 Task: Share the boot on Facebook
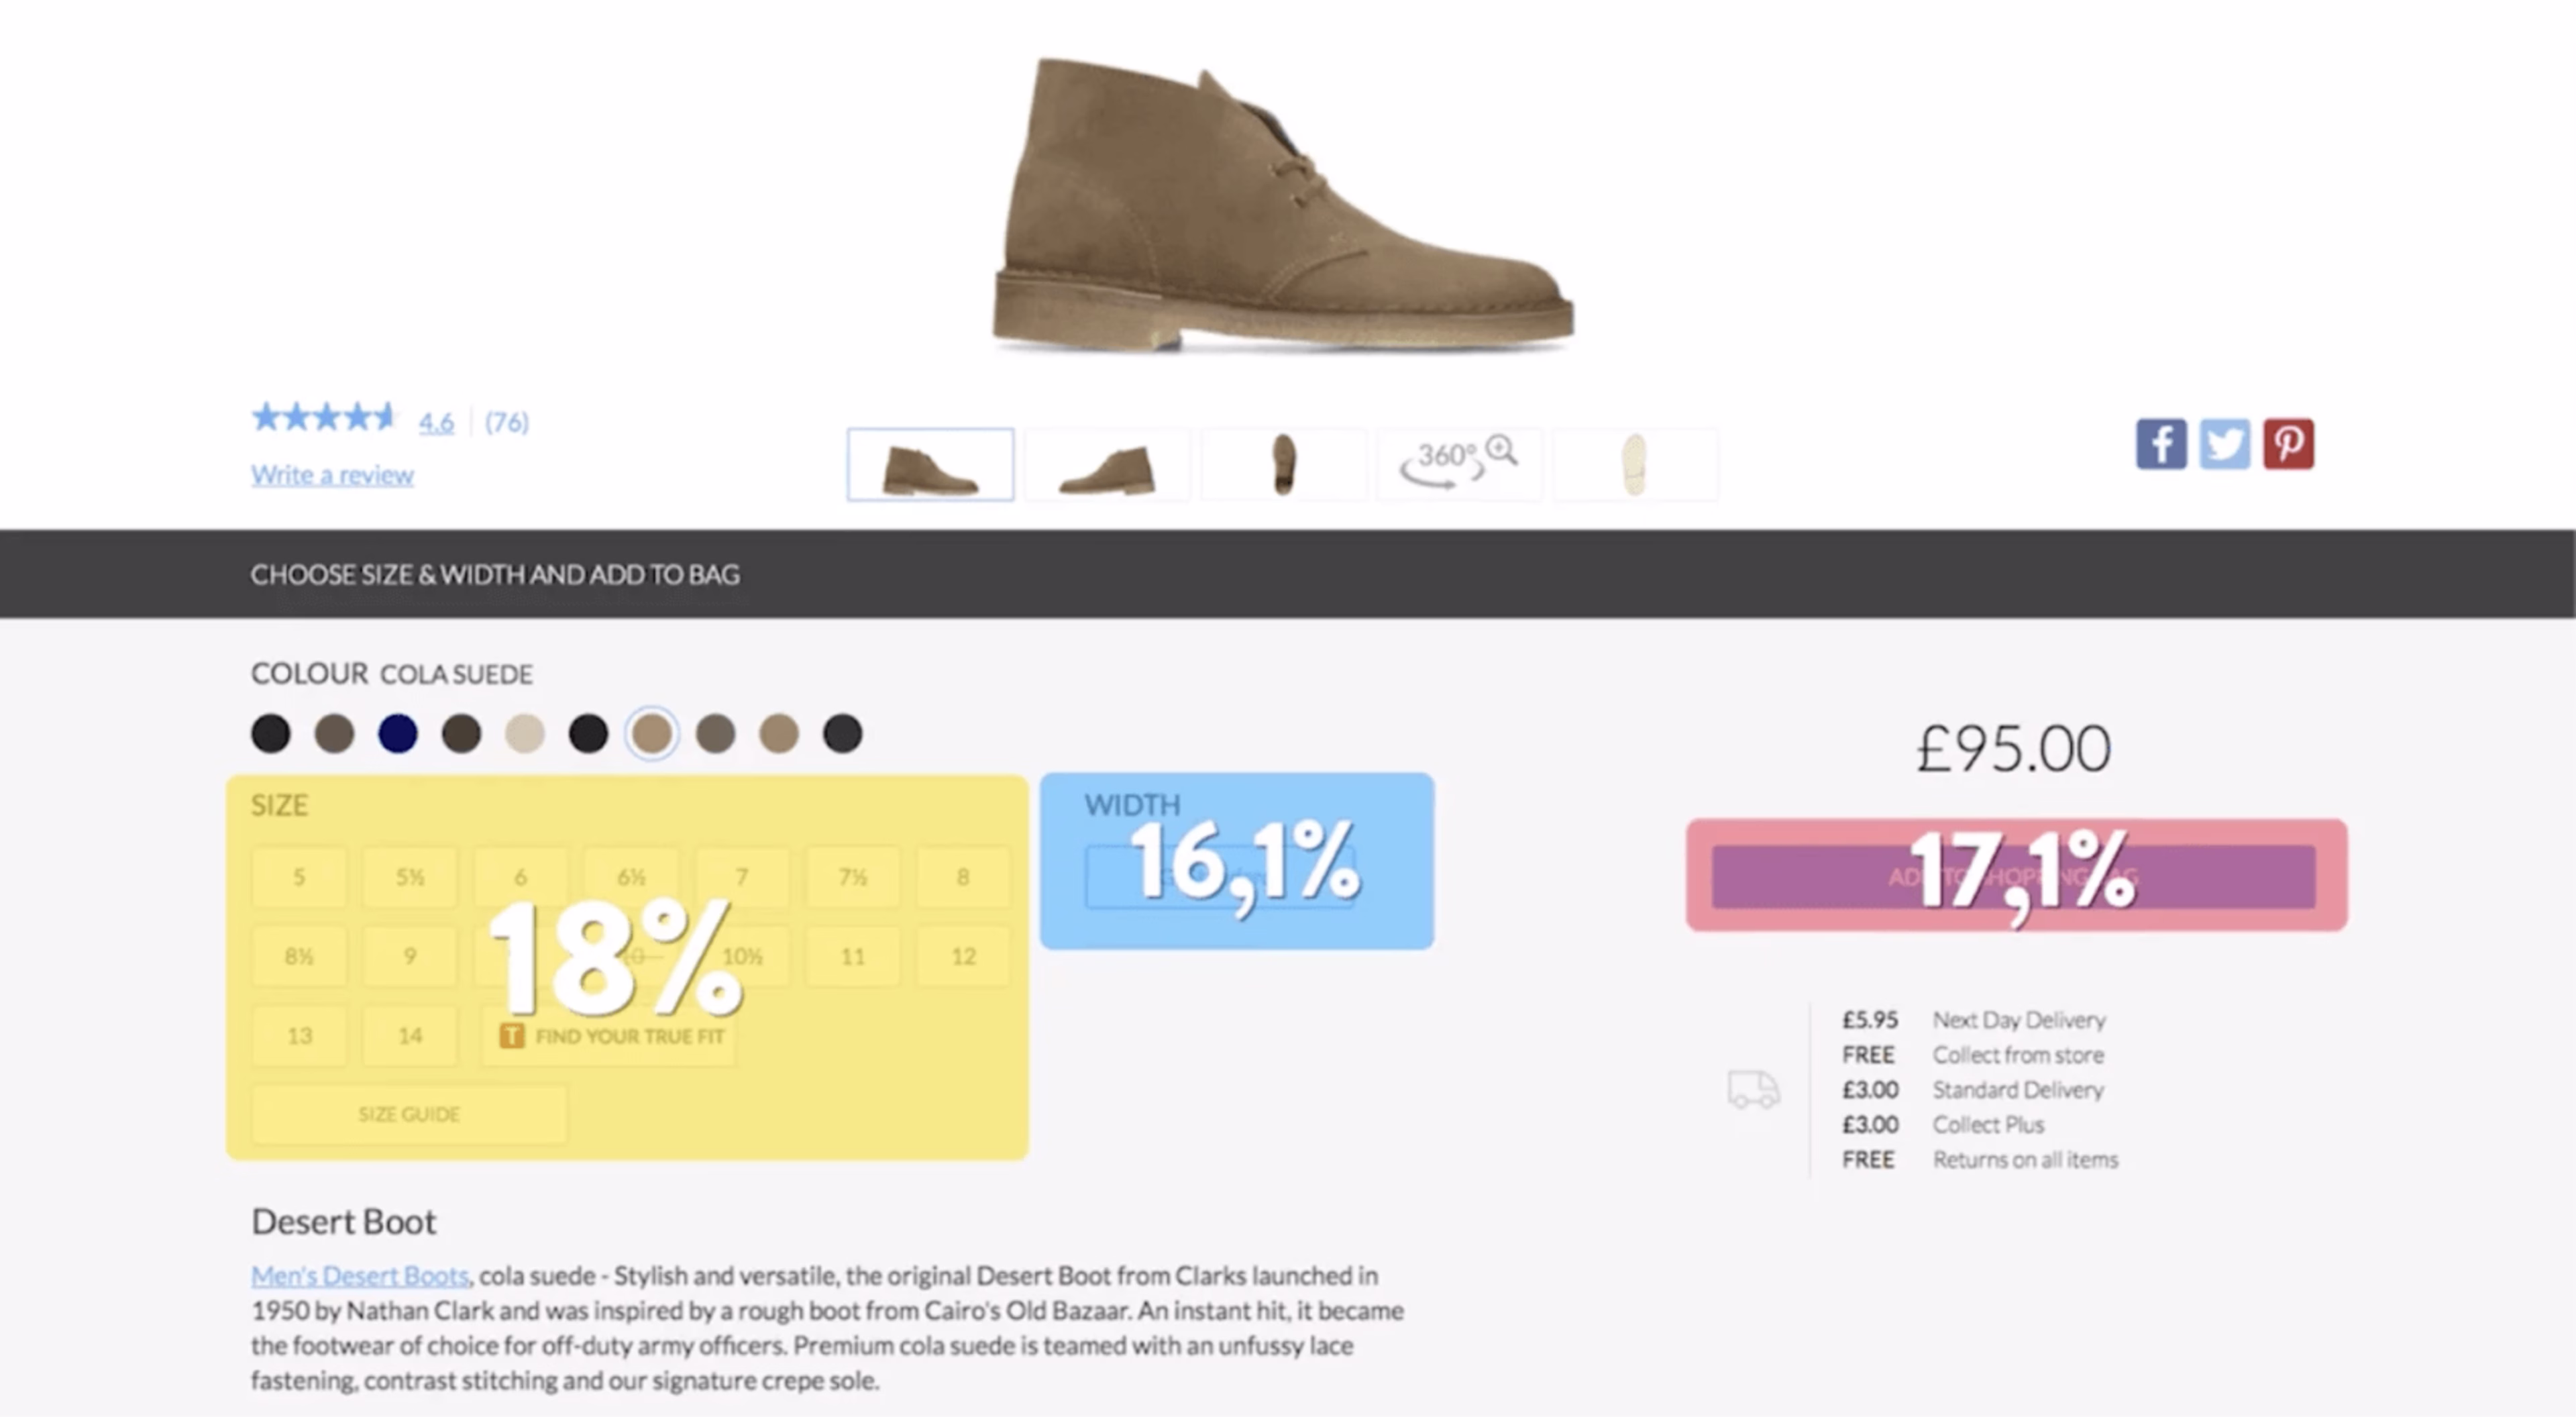[x=2161, y=443]
